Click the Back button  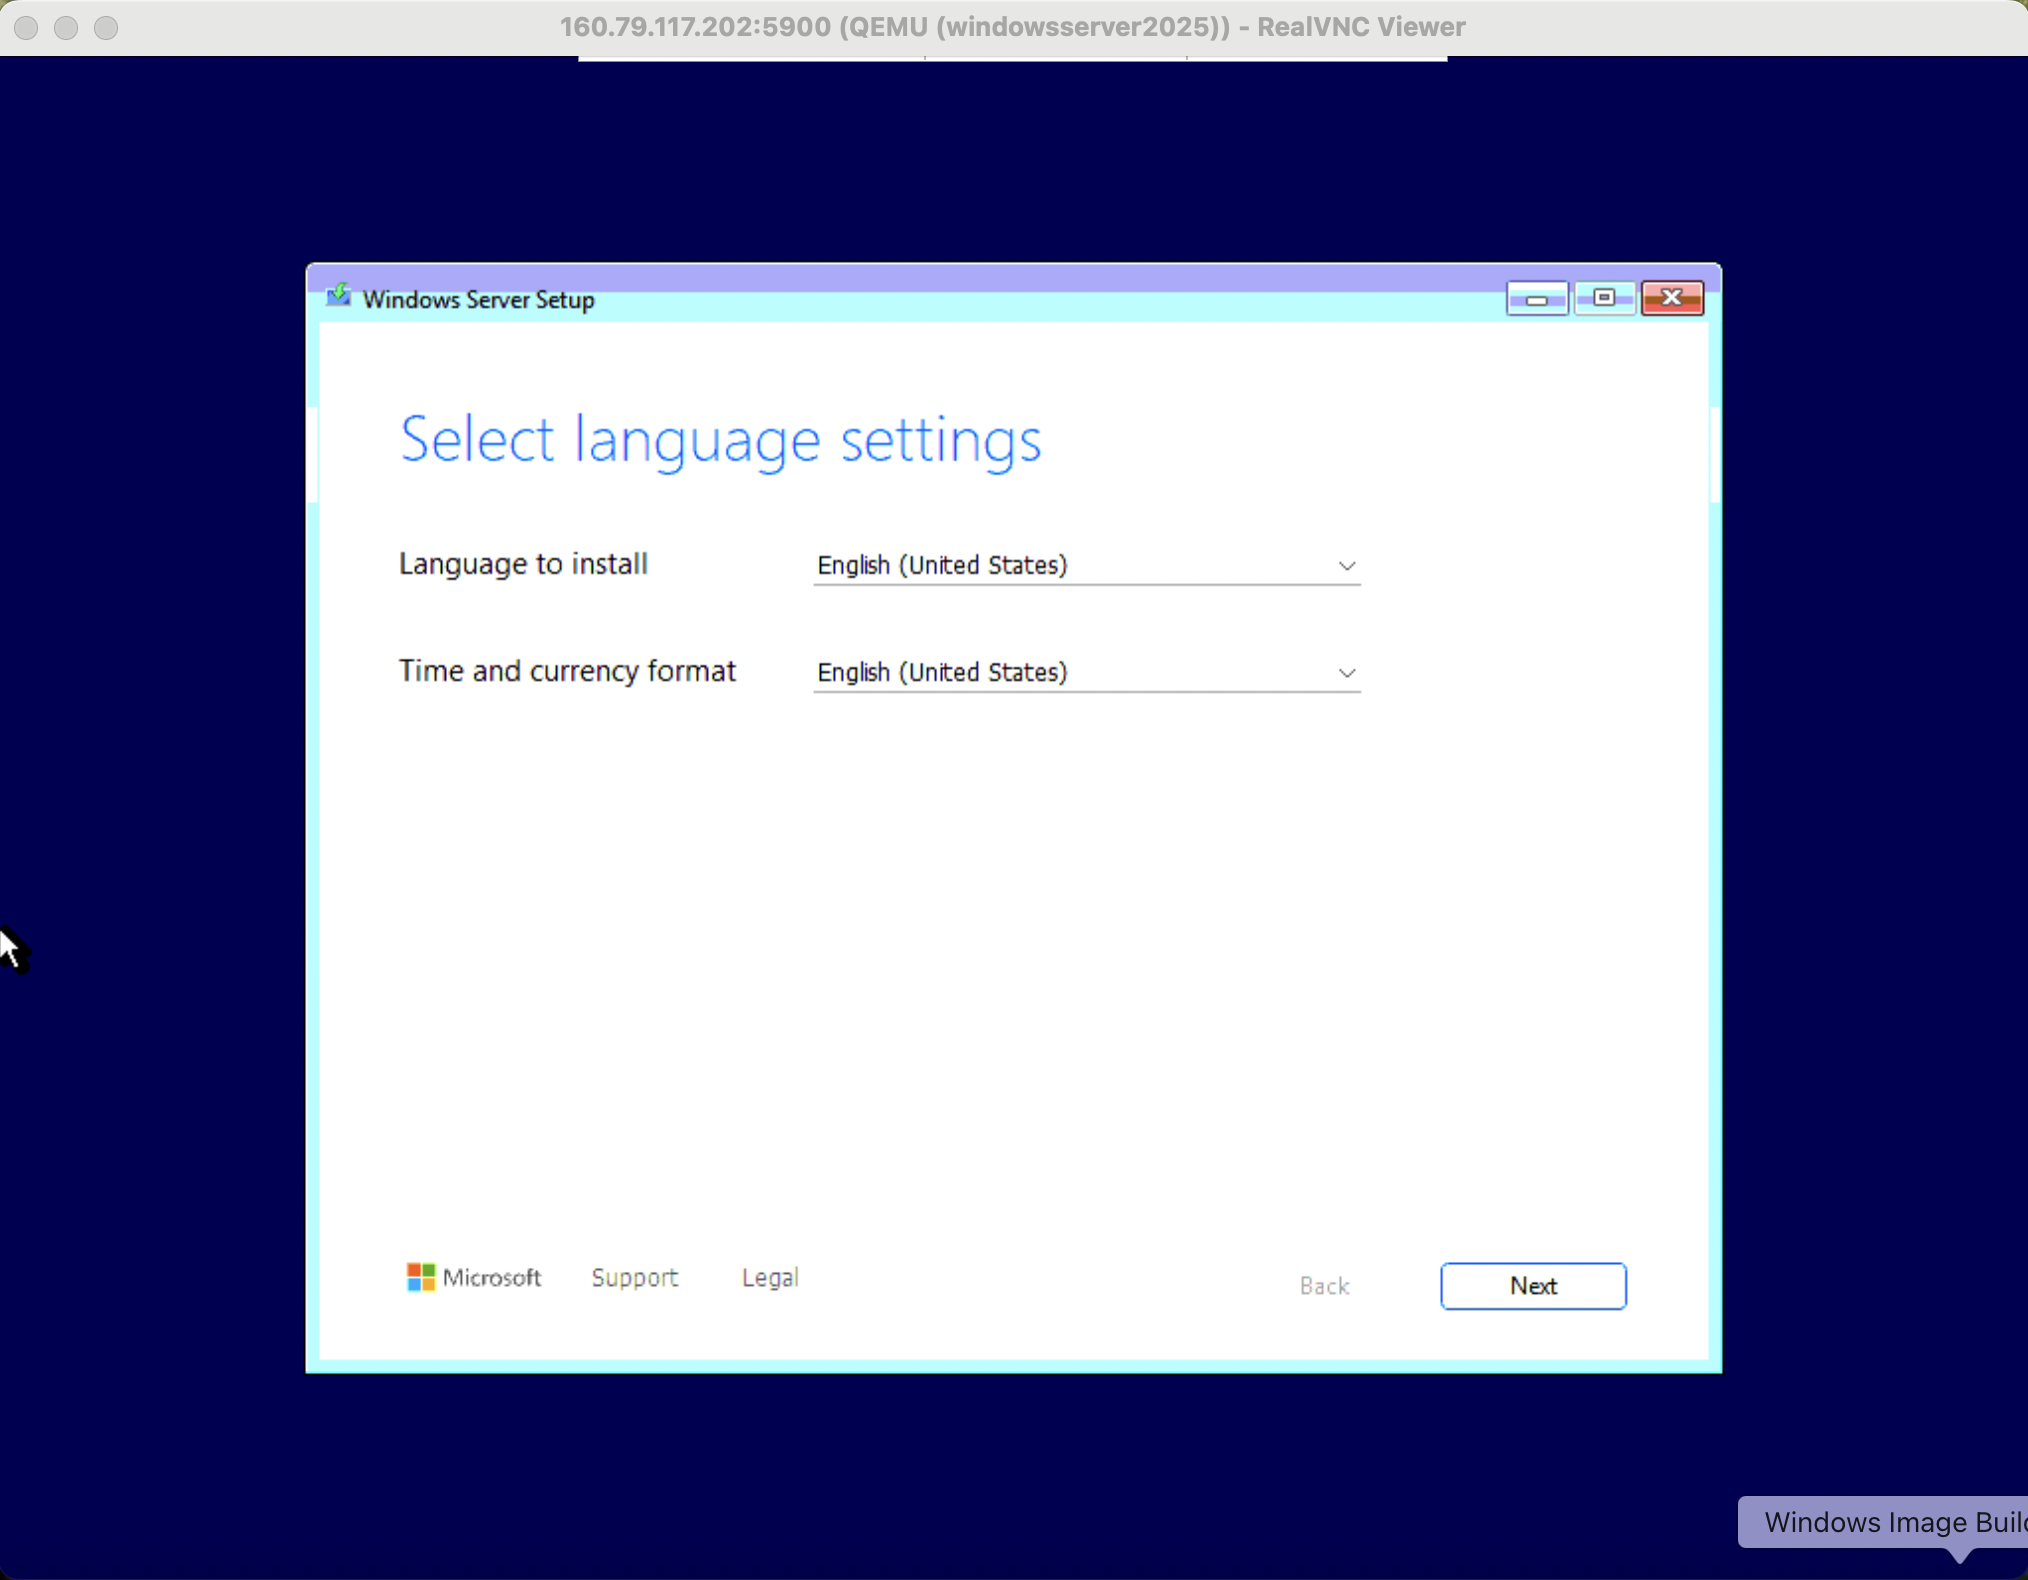click(1324, 1286)
